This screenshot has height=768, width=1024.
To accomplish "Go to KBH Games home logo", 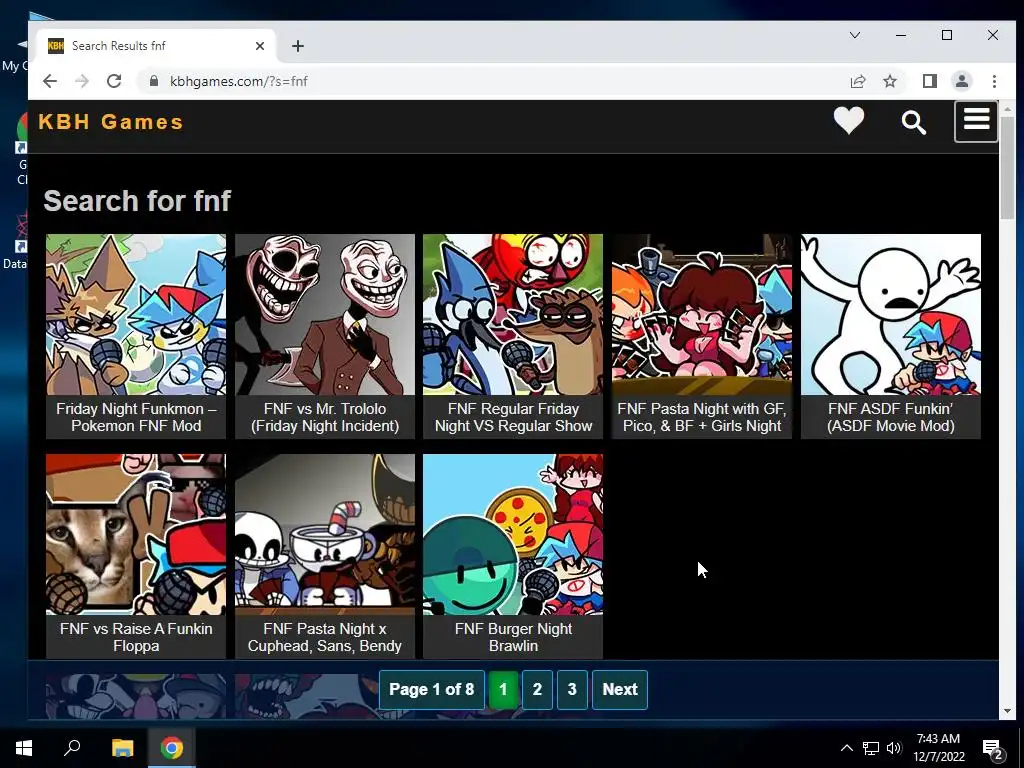I will [x=111, y=122].
